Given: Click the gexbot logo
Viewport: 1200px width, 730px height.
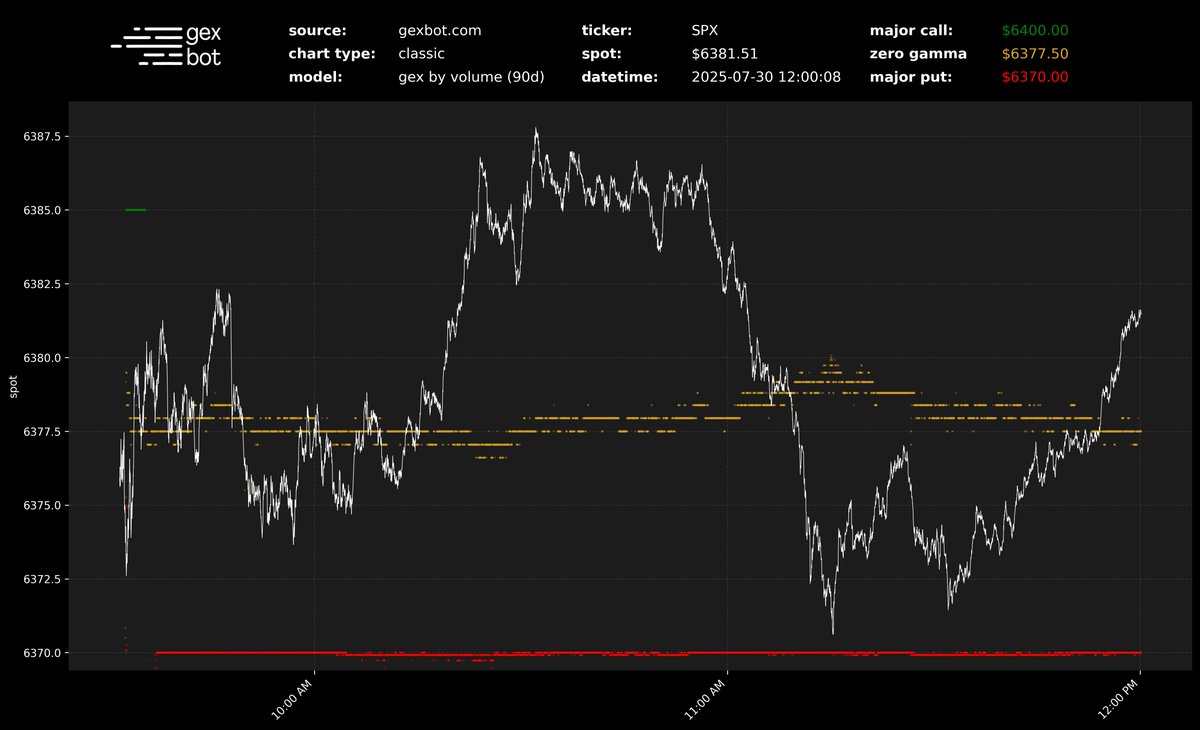Looking at the screenshot, I should coord(166,46).
